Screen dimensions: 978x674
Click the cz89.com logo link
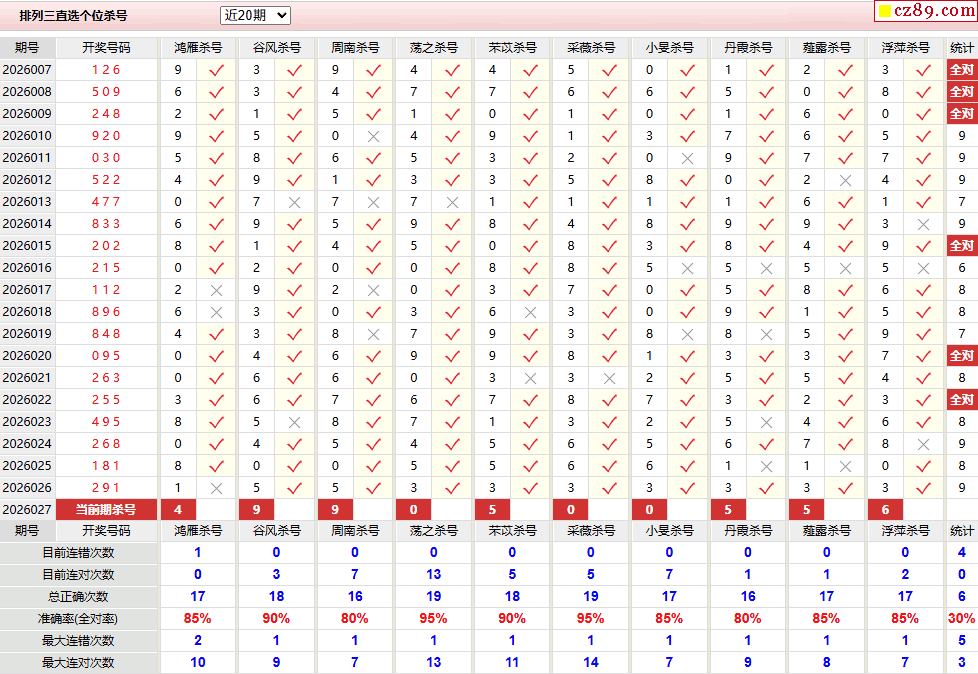click(934, 11)
